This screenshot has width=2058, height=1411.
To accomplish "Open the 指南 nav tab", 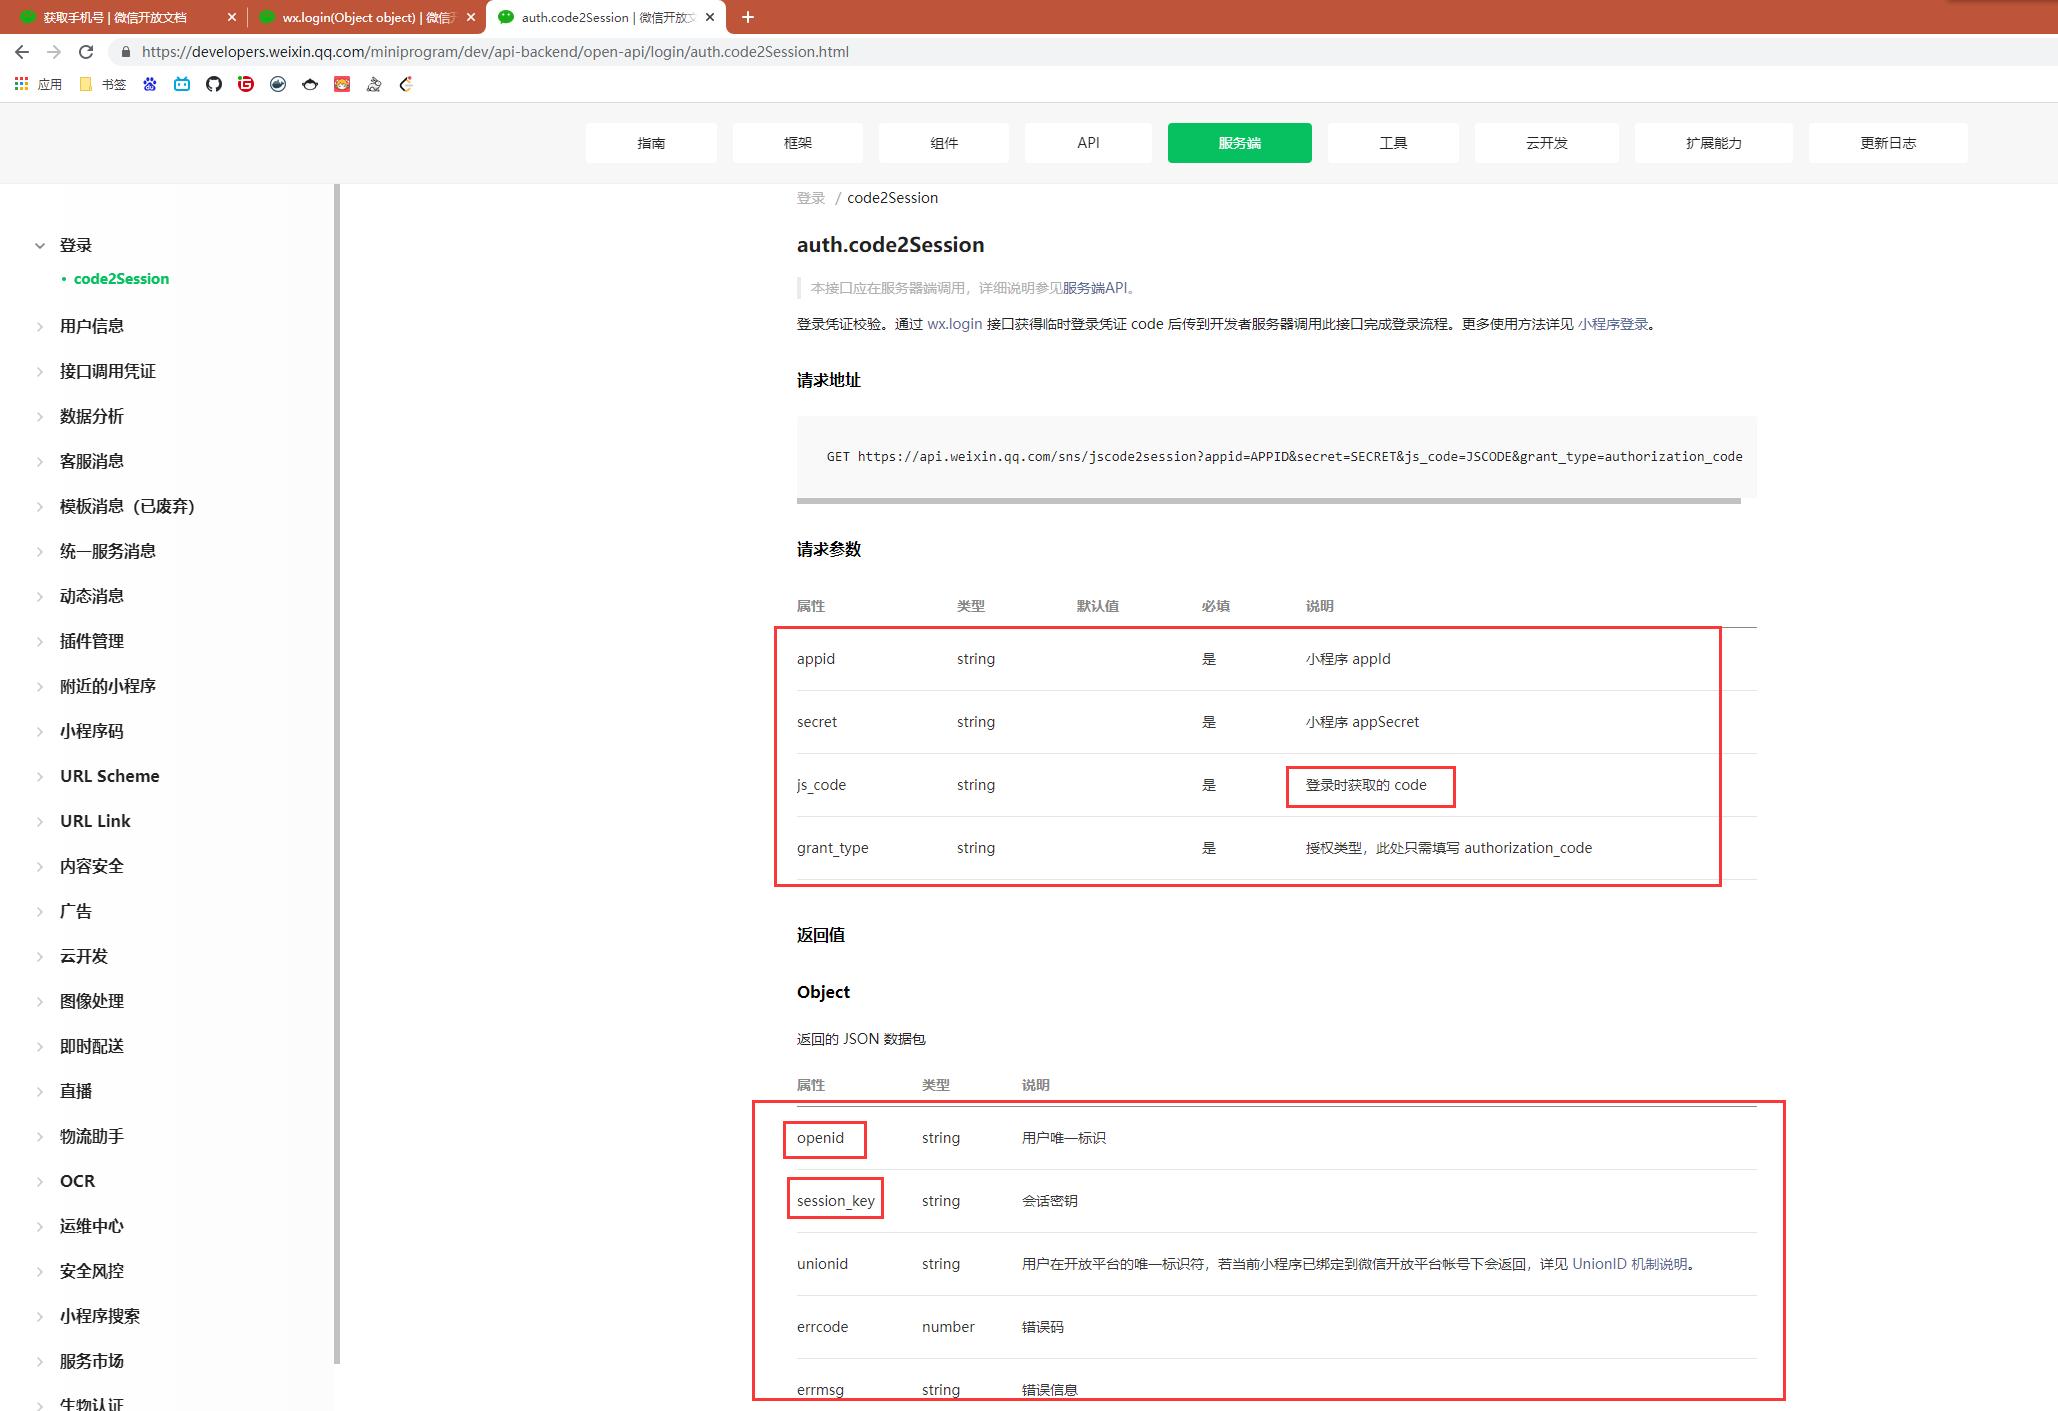I will coord(651,143).
